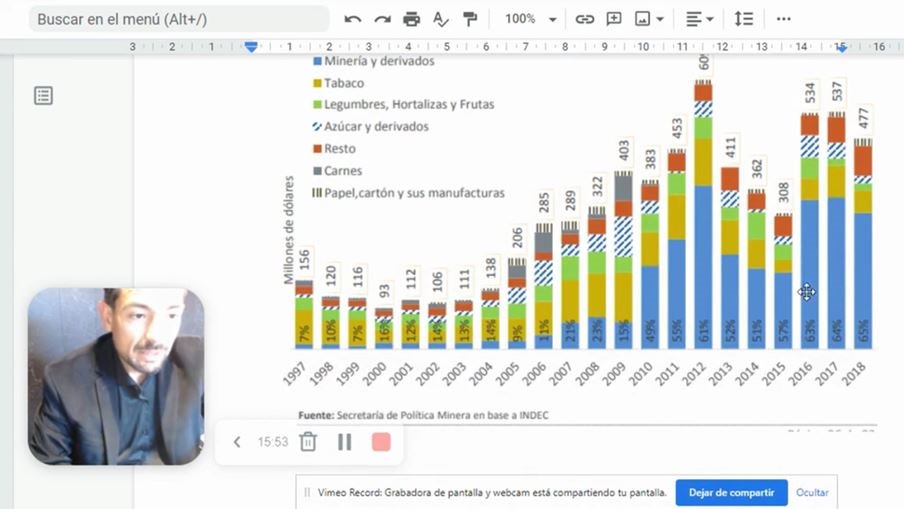Expand the insert image dropdown

pos(660,19)
